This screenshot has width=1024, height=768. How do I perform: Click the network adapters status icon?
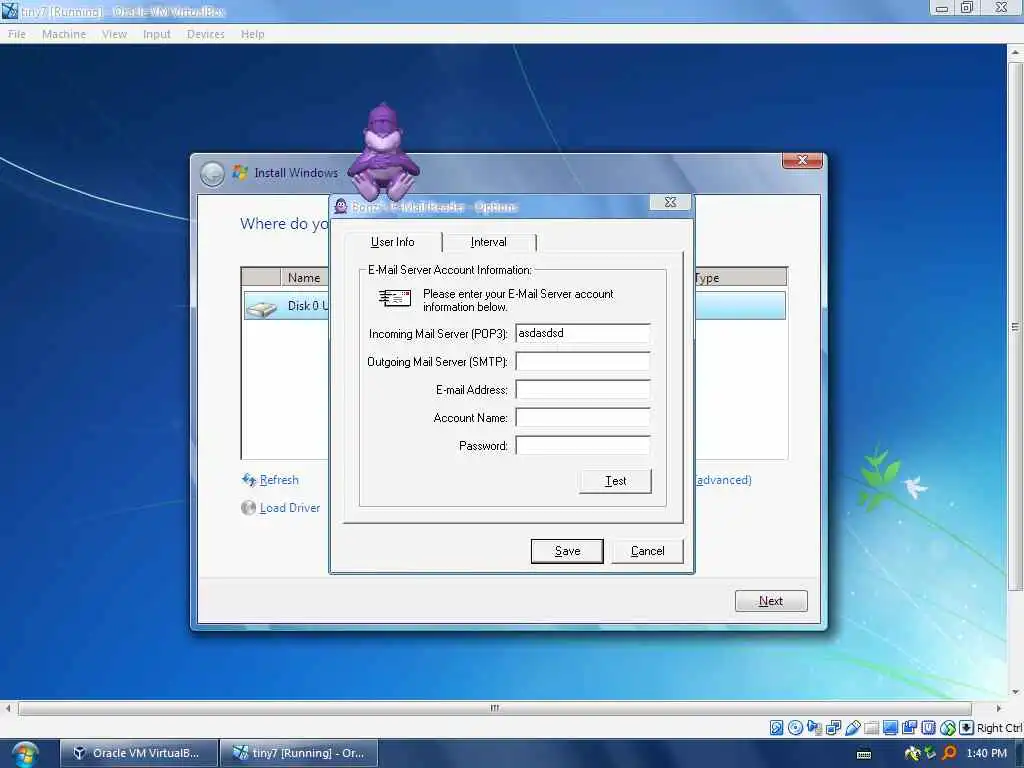(833, 728)
